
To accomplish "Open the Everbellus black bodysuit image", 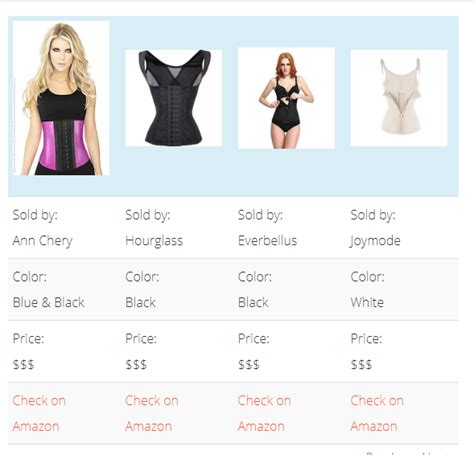I will [x=286, y=98].
